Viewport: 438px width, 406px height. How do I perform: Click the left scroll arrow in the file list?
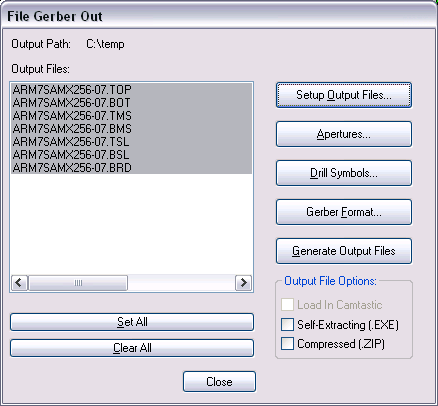coord(19,283)
